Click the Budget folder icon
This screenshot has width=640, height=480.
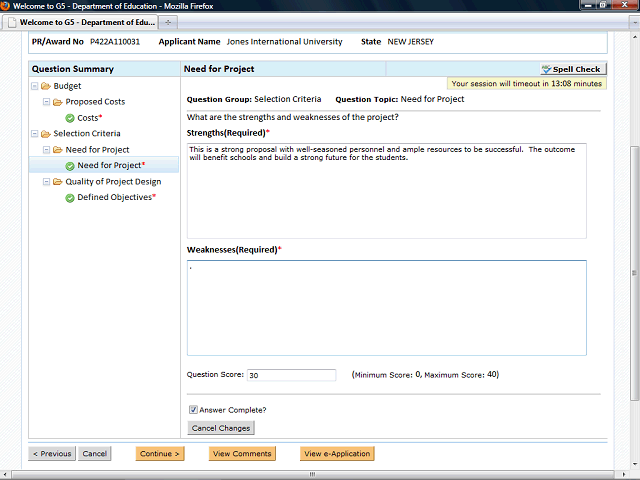(46, 86)
